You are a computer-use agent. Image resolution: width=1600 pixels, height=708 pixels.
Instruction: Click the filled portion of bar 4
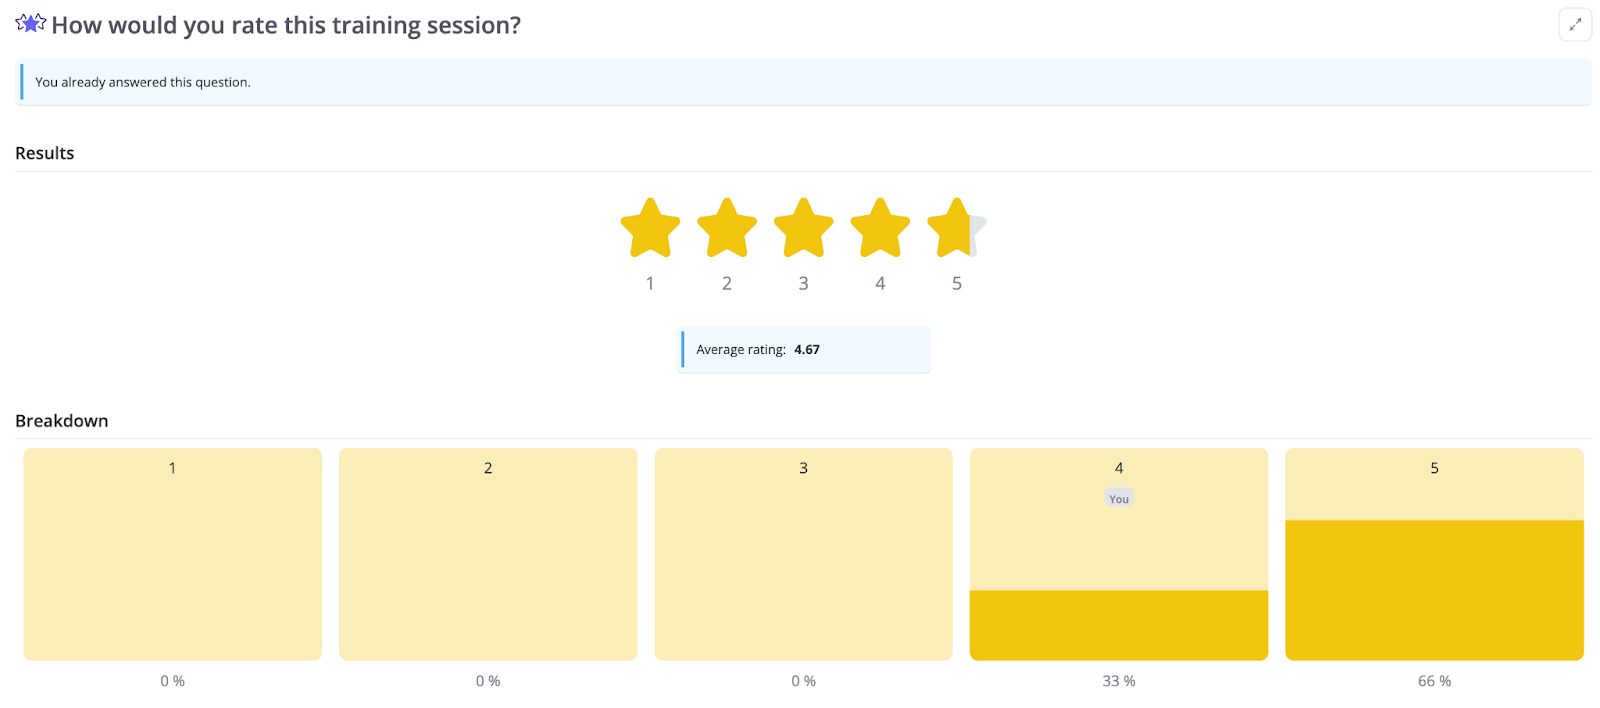coord(1118,625)
